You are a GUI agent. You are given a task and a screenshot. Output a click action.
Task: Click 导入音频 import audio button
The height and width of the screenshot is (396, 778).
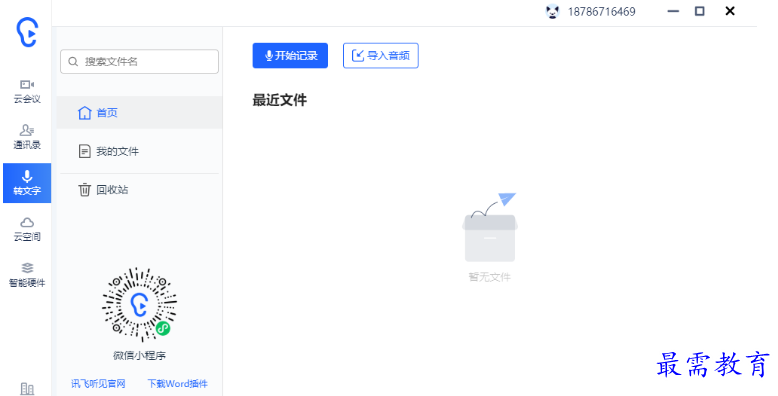(381, 56)
